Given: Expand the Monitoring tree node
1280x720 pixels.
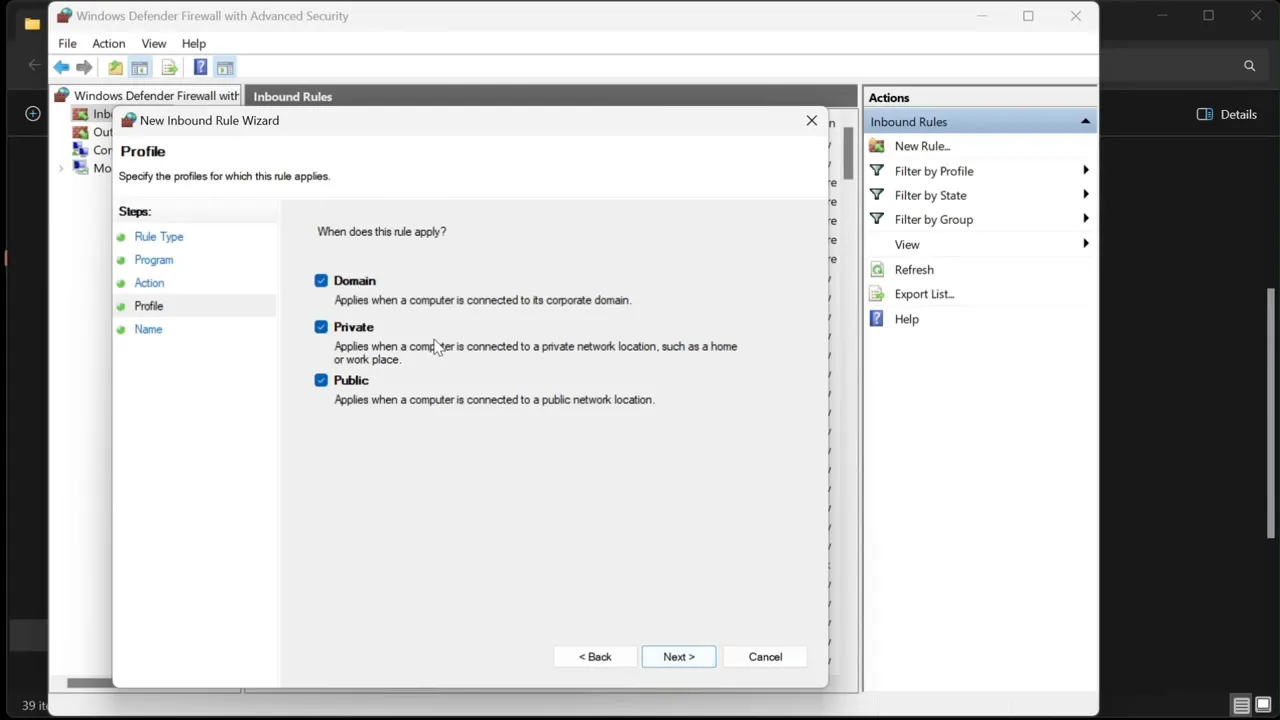Looking at the screenshot, I should (x=61, y=168).
